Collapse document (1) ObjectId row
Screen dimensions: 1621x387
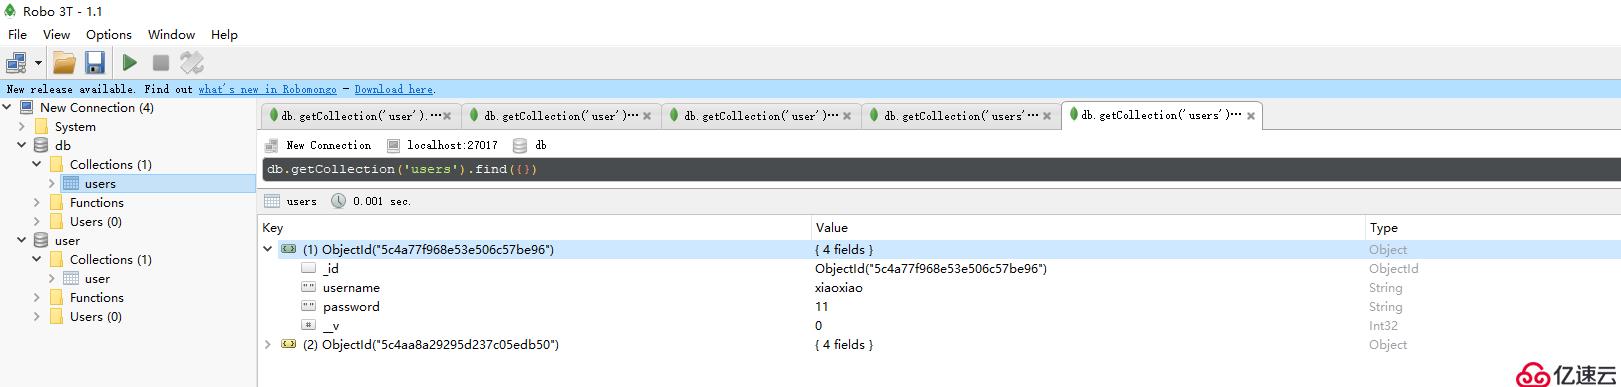[x=267, y=249]
